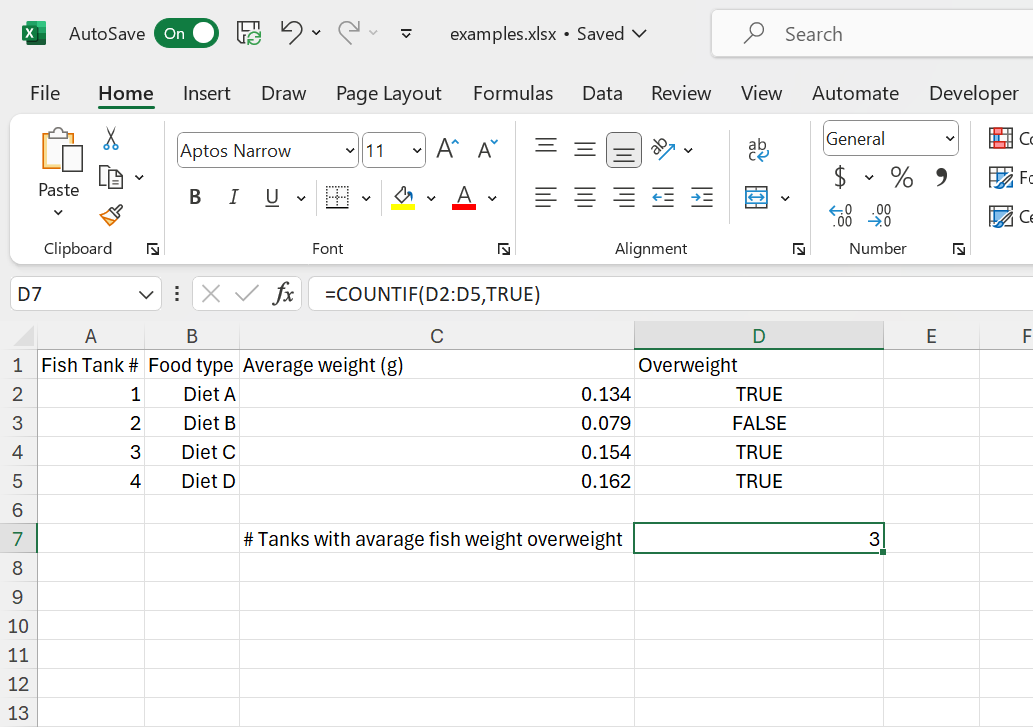This screenshot has width=1033, height=727.
Task: Click Increase Decimal icon
Action: tap(841, 215)
